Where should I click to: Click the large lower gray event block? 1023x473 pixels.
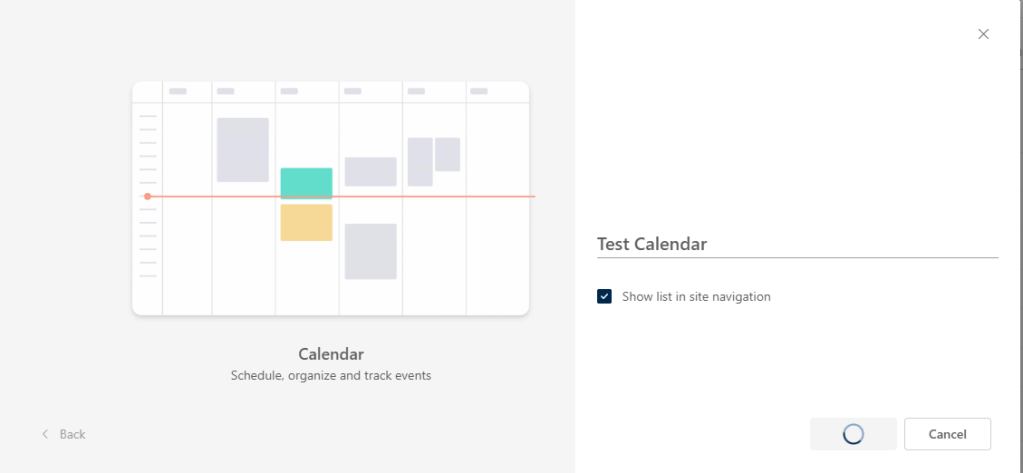(x=370, y=251)
